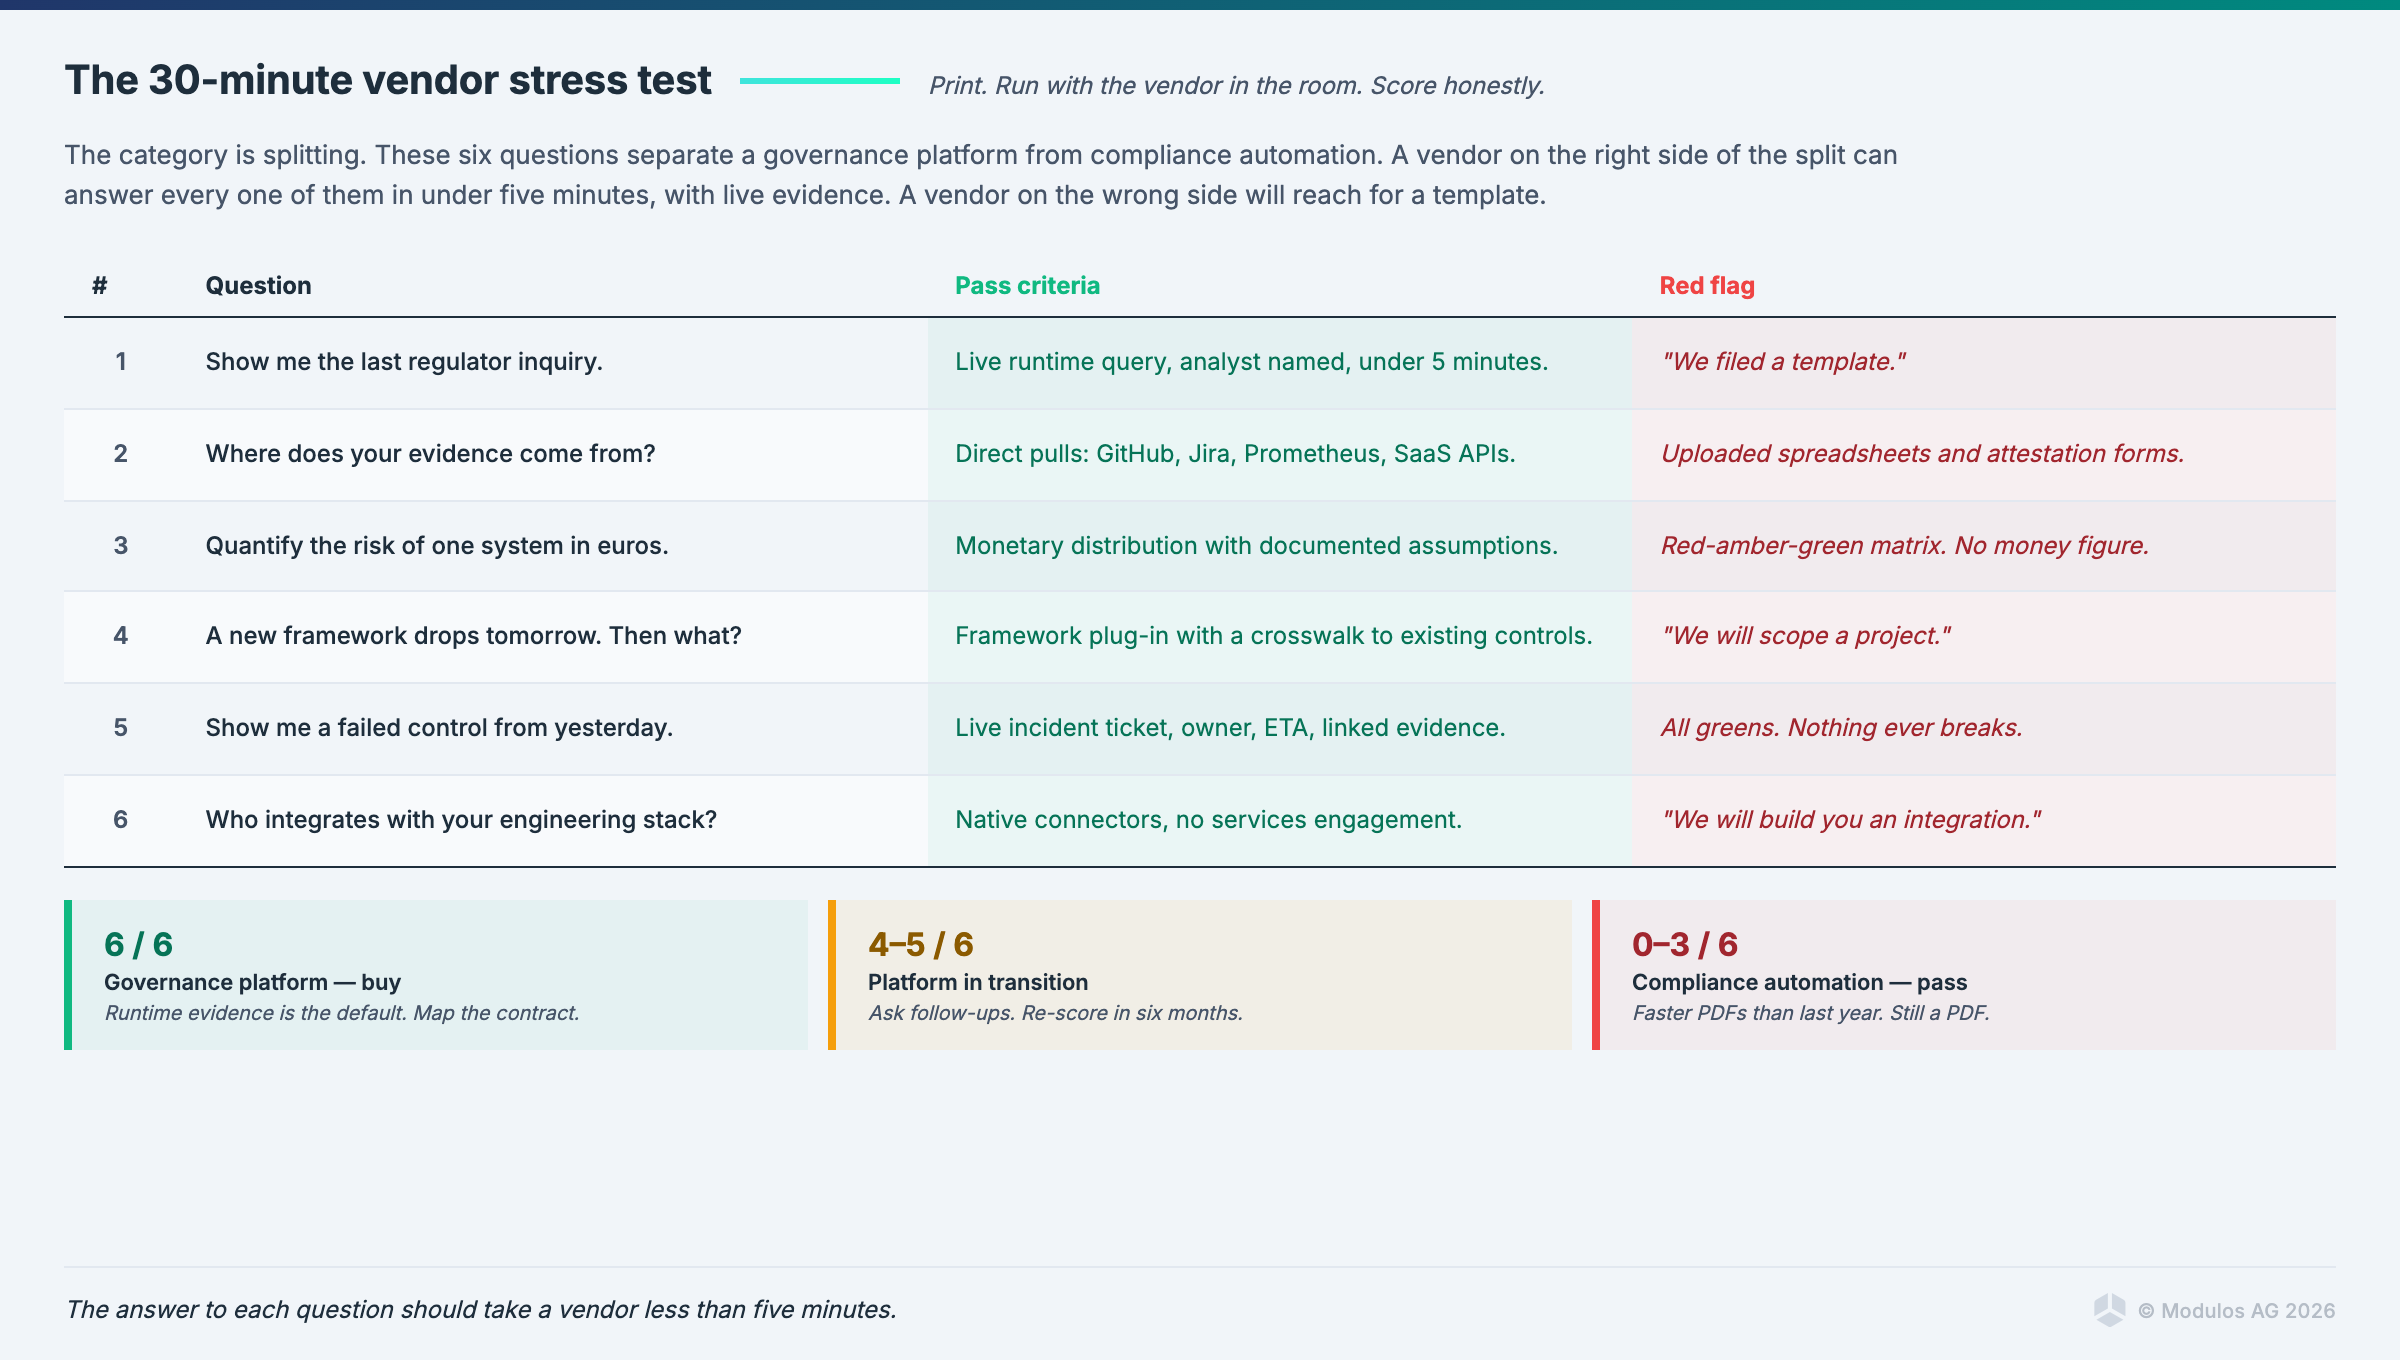The image size is (2400, 1360).
Task: Click the orange bar on the 4–5 / 6 card
Action: pyautogui.click(x=832, y=974)
